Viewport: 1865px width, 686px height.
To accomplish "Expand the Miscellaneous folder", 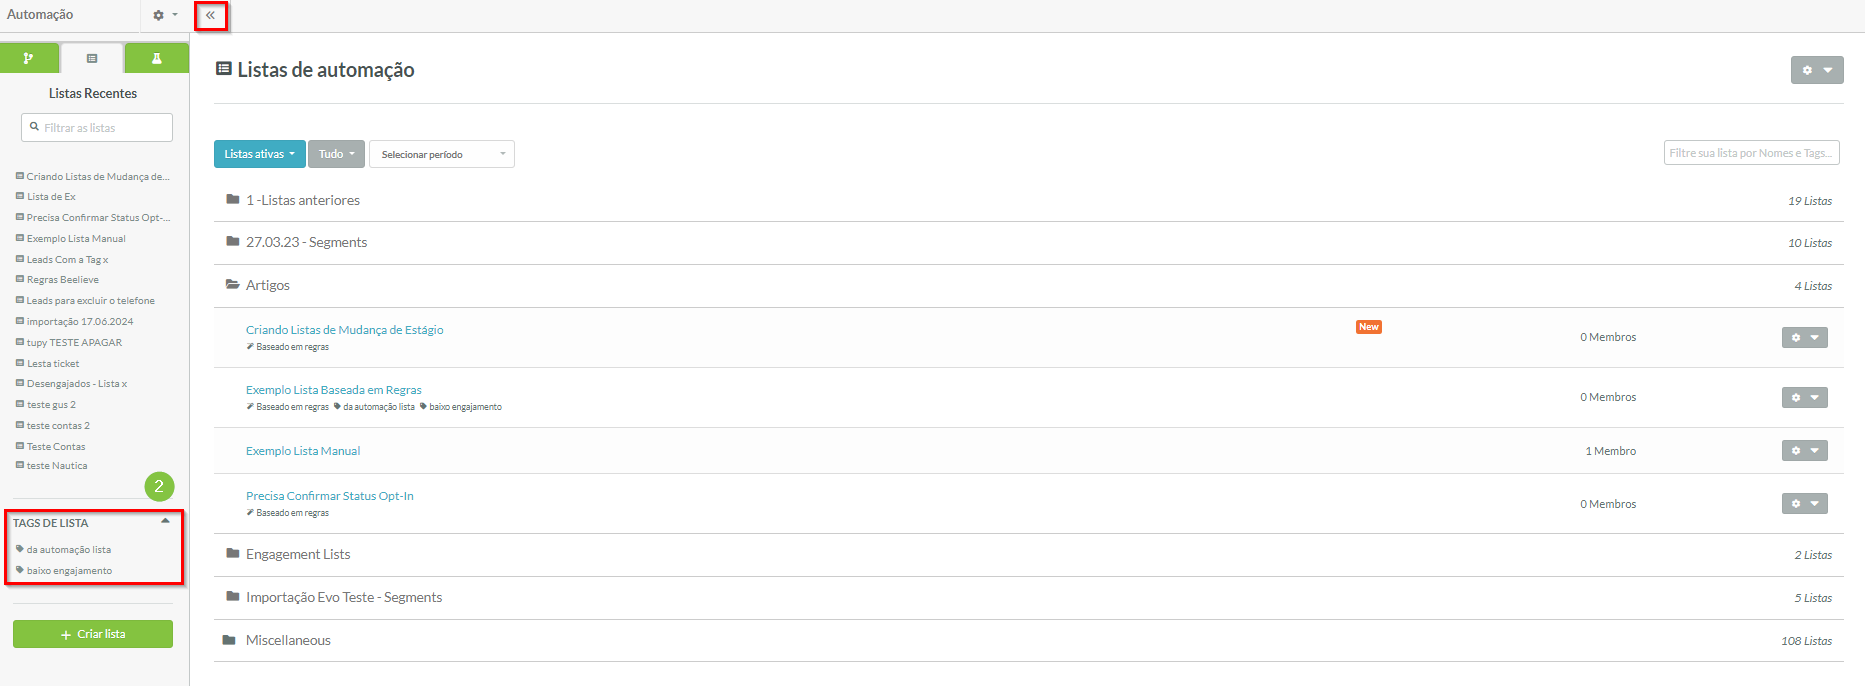I will 288,640.
